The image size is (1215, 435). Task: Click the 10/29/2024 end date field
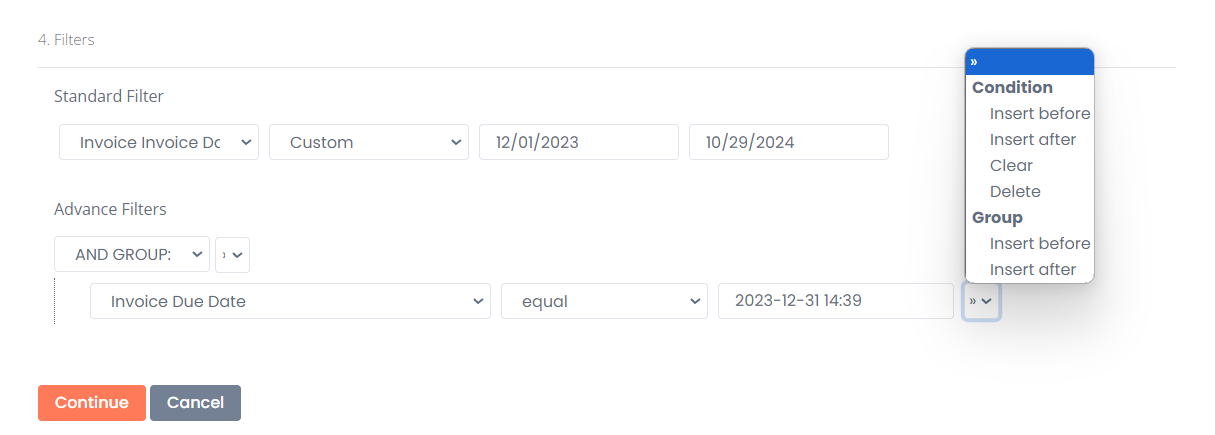[x=789, y=142]
